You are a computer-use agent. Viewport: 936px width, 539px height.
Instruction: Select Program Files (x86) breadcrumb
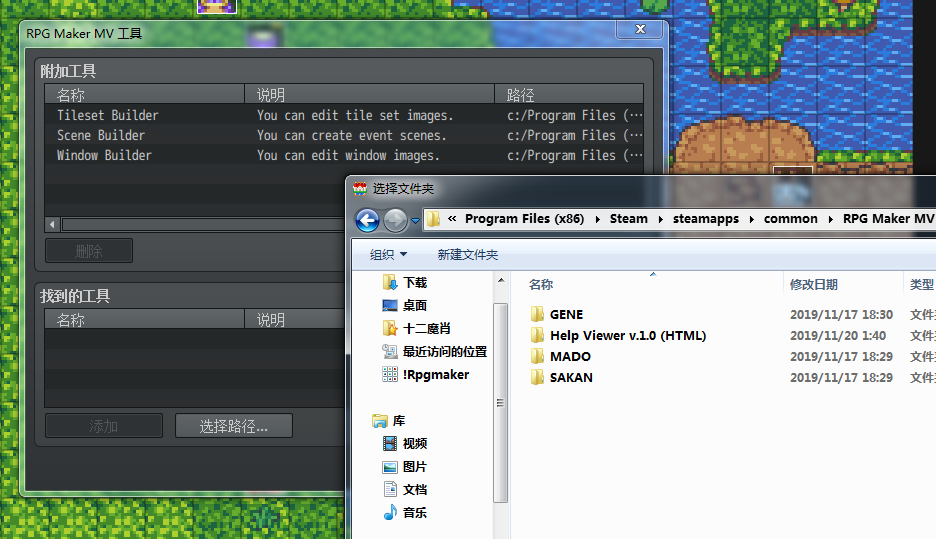click(524, 218)
